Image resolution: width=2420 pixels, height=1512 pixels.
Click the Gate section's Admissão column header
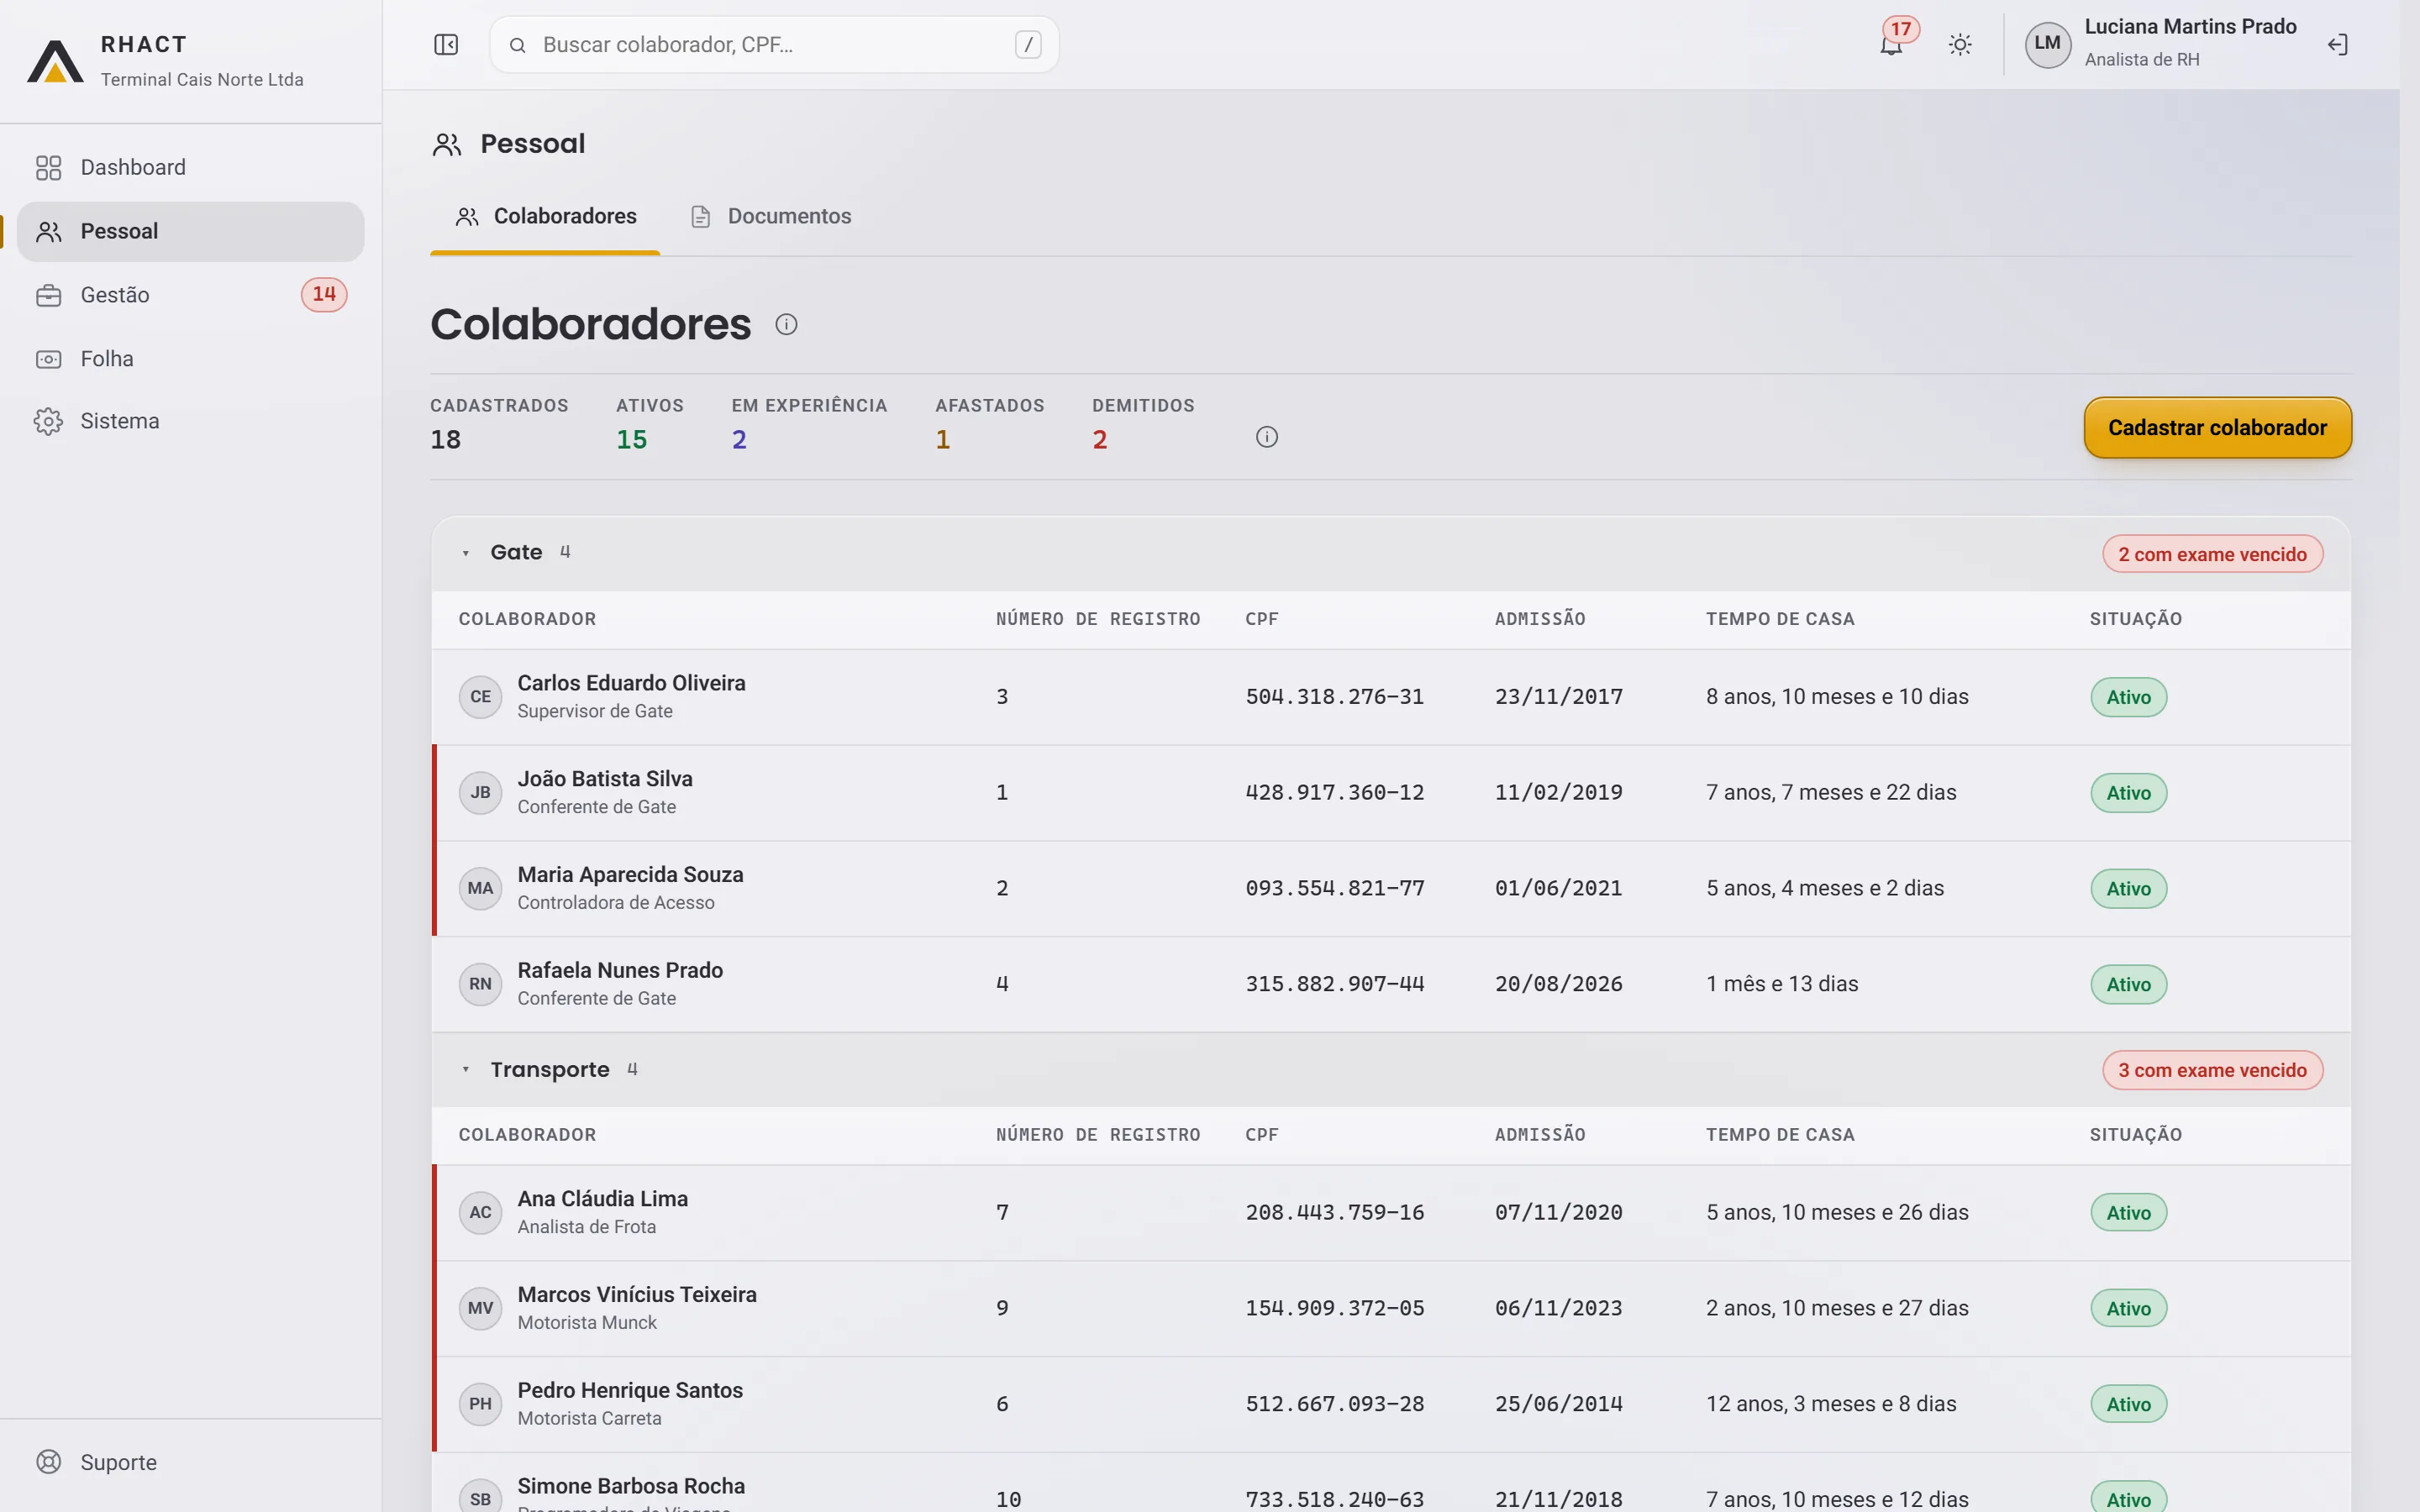(x=1540, y=619)
